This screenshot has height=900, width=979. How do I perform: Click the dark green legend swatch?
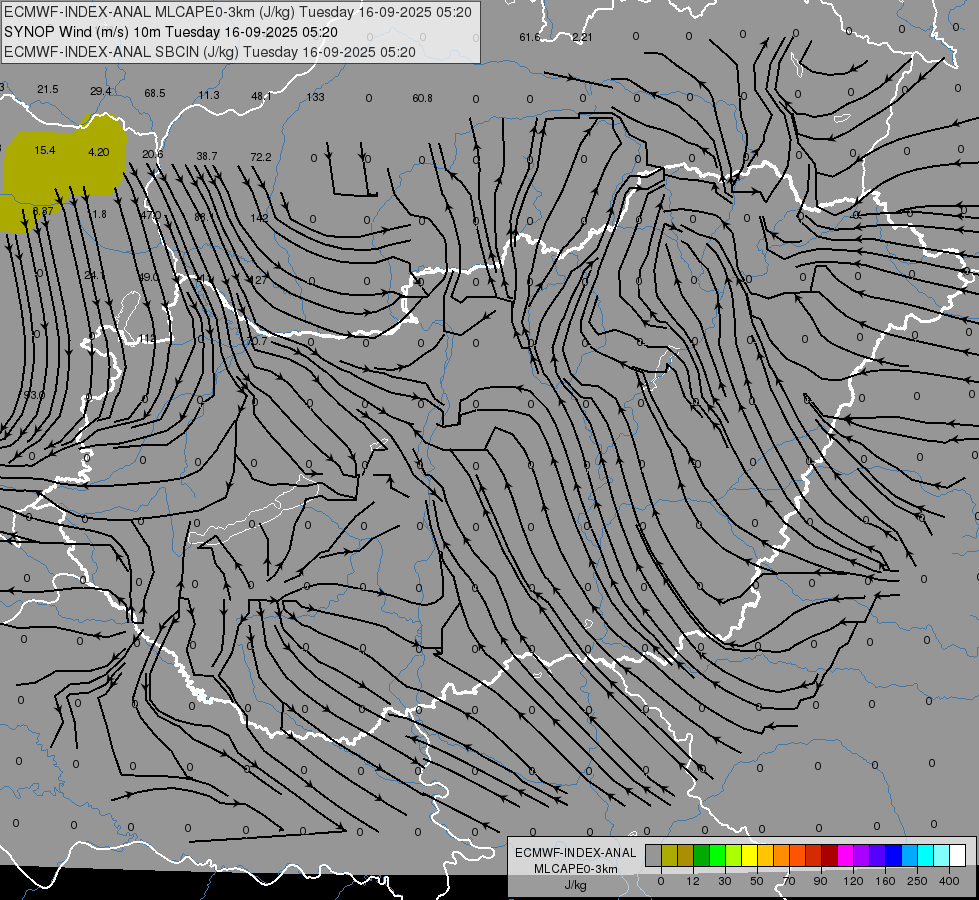pos(702,855)
